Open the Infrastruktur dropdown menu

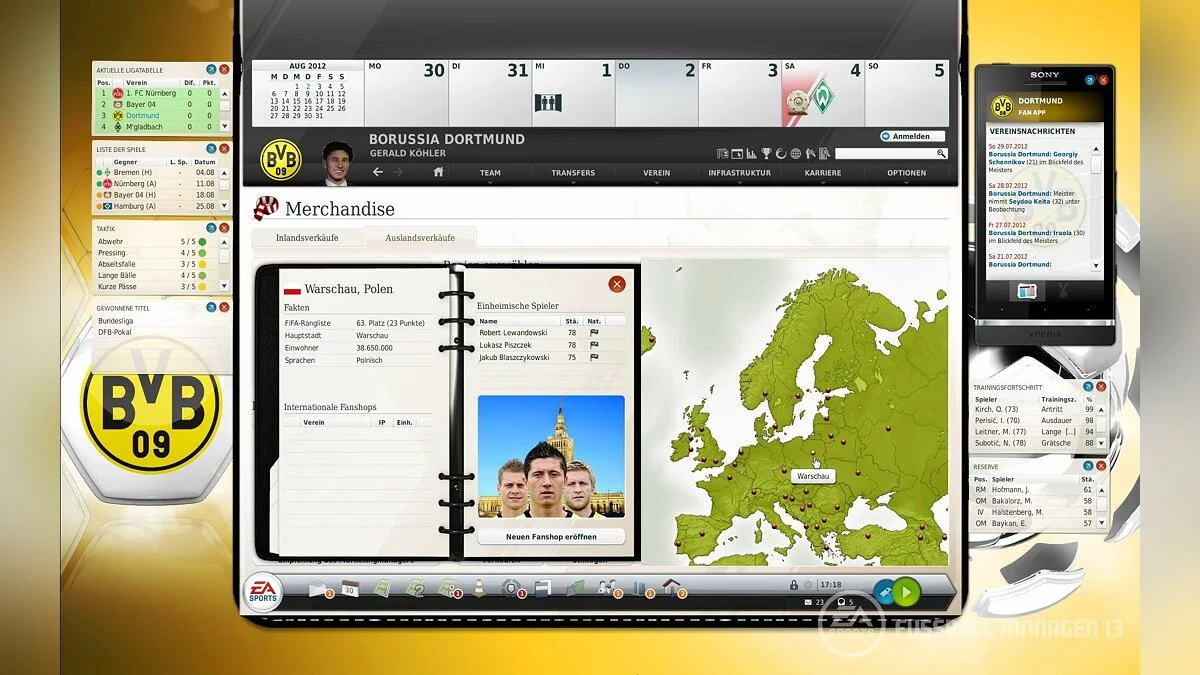[739, 173]
